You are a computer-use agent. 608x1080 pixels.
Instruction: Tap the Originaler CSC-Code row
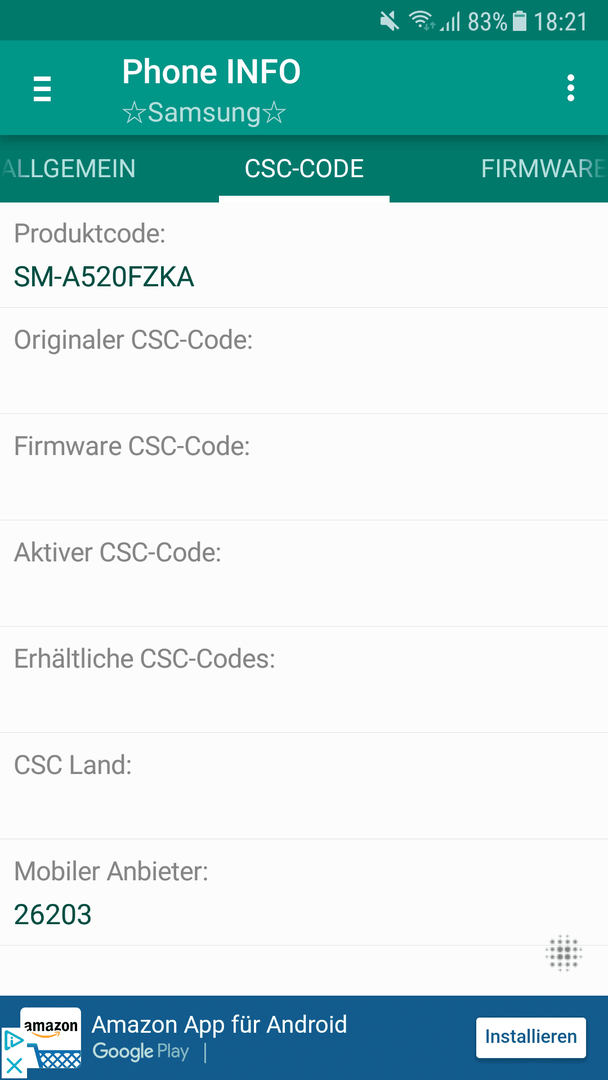304,361
